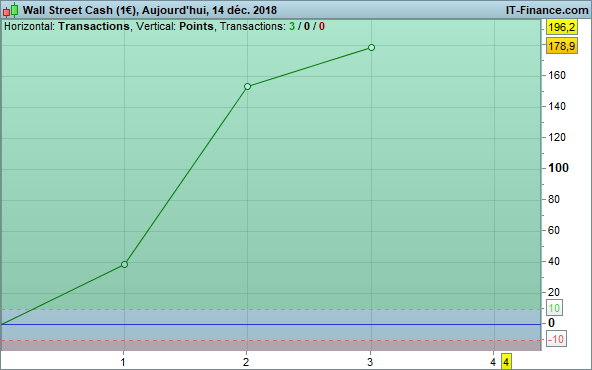The width and height of the screenshot is (592, 370).
Task: Select the data point at transaction 1
Action: (124, 265)
